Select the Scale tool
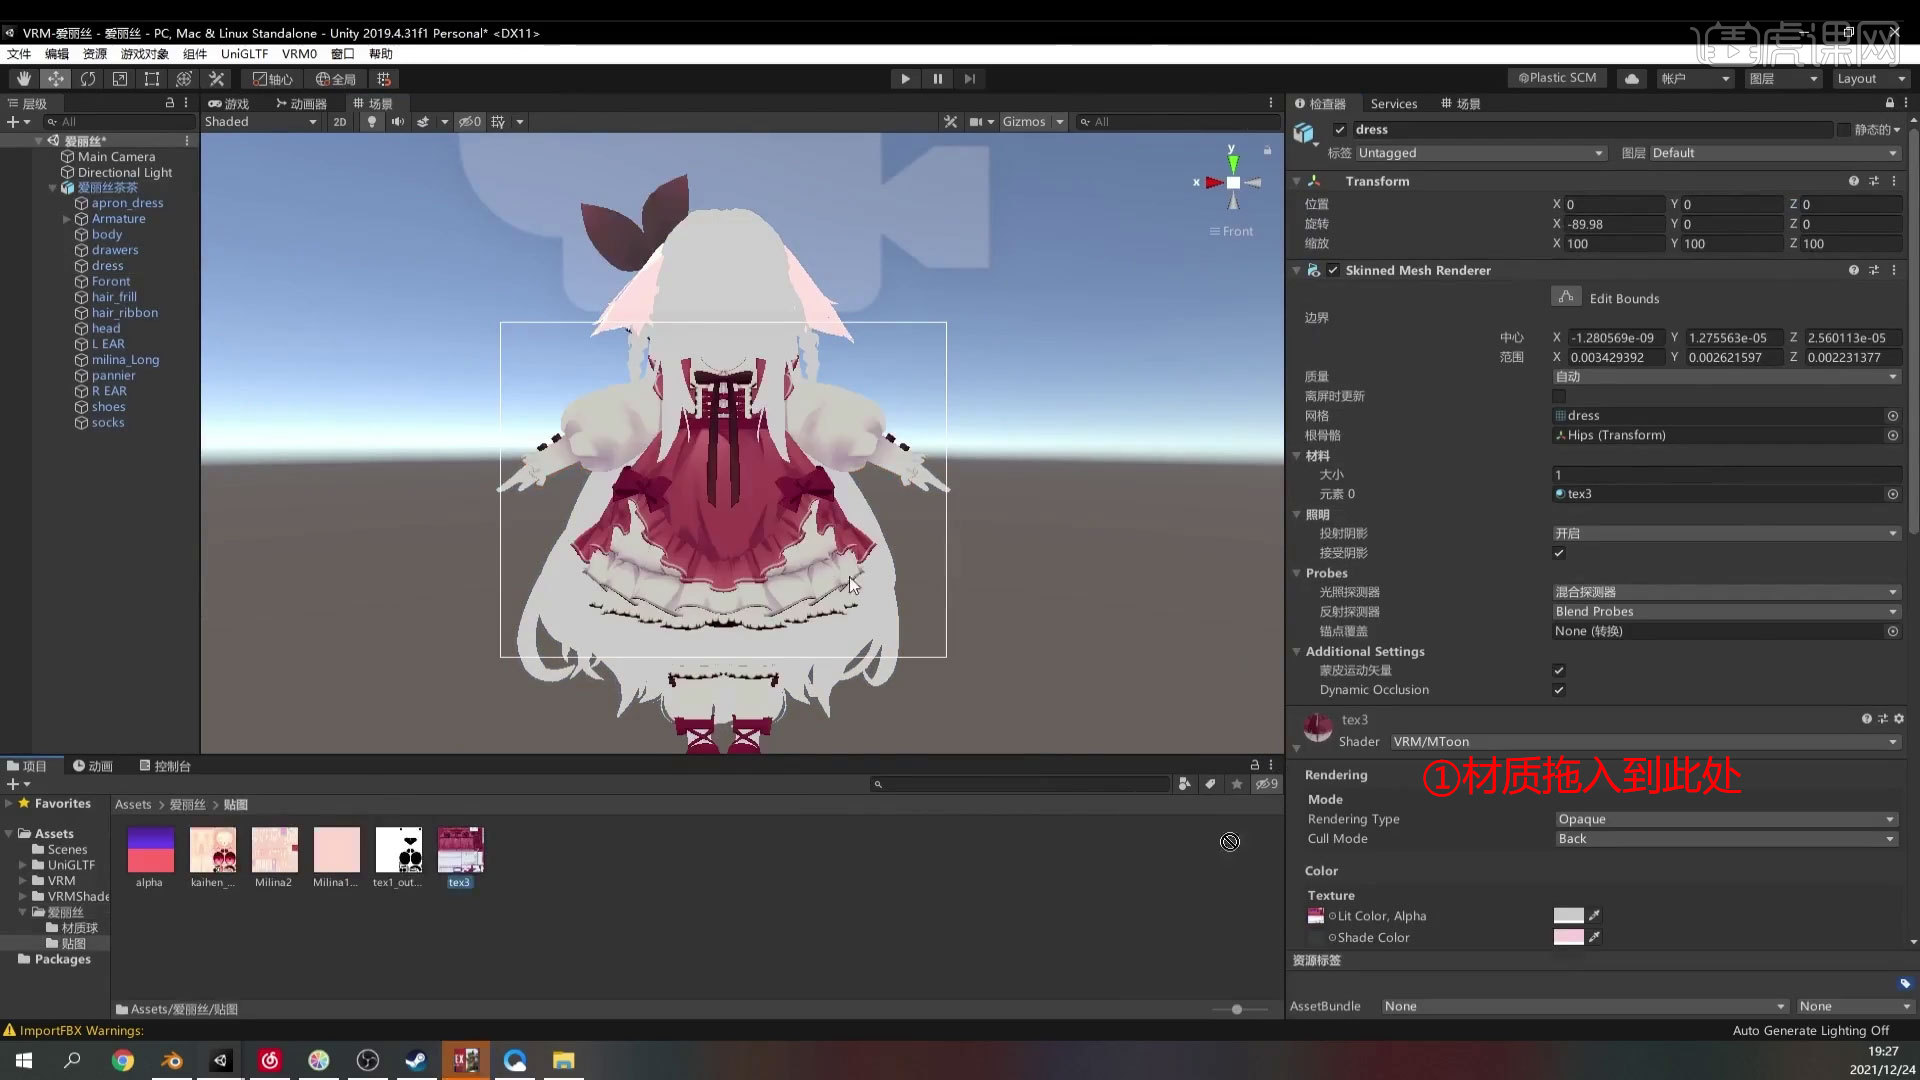Image resolution: width=1920 pixels, height=1080 pixels. point(120,78)
